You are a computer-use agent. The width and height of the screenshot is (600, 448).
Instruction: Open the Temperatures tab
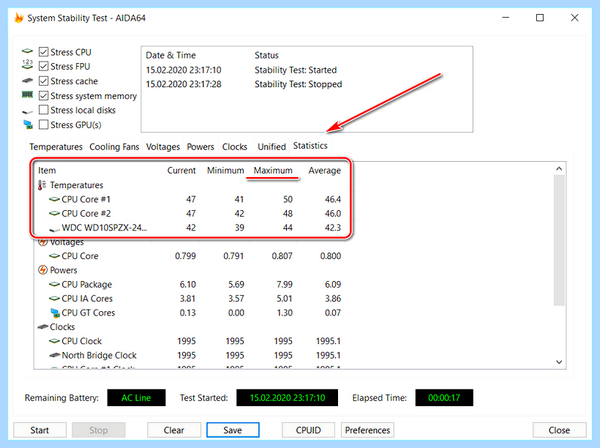(56, 147)
